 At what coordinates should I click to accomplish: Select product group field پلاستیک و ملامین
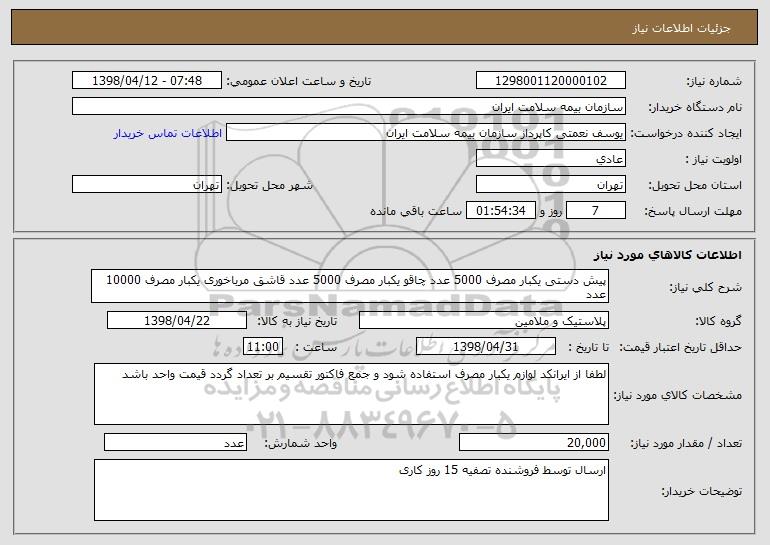tap(484, 321)
